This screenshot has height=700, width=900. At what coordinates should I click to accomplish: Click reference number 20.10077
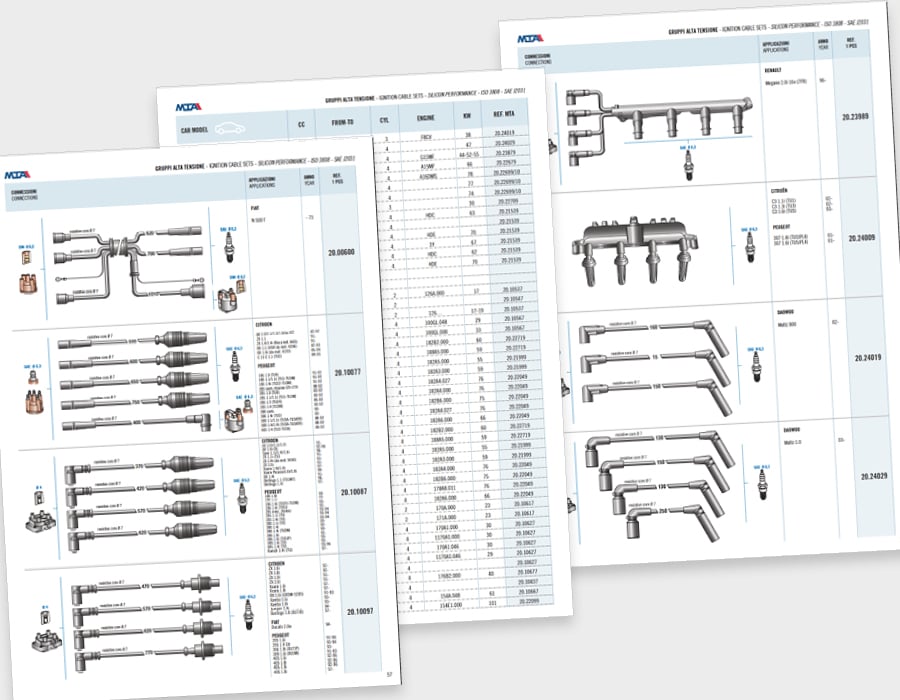(x=347, y=372)
